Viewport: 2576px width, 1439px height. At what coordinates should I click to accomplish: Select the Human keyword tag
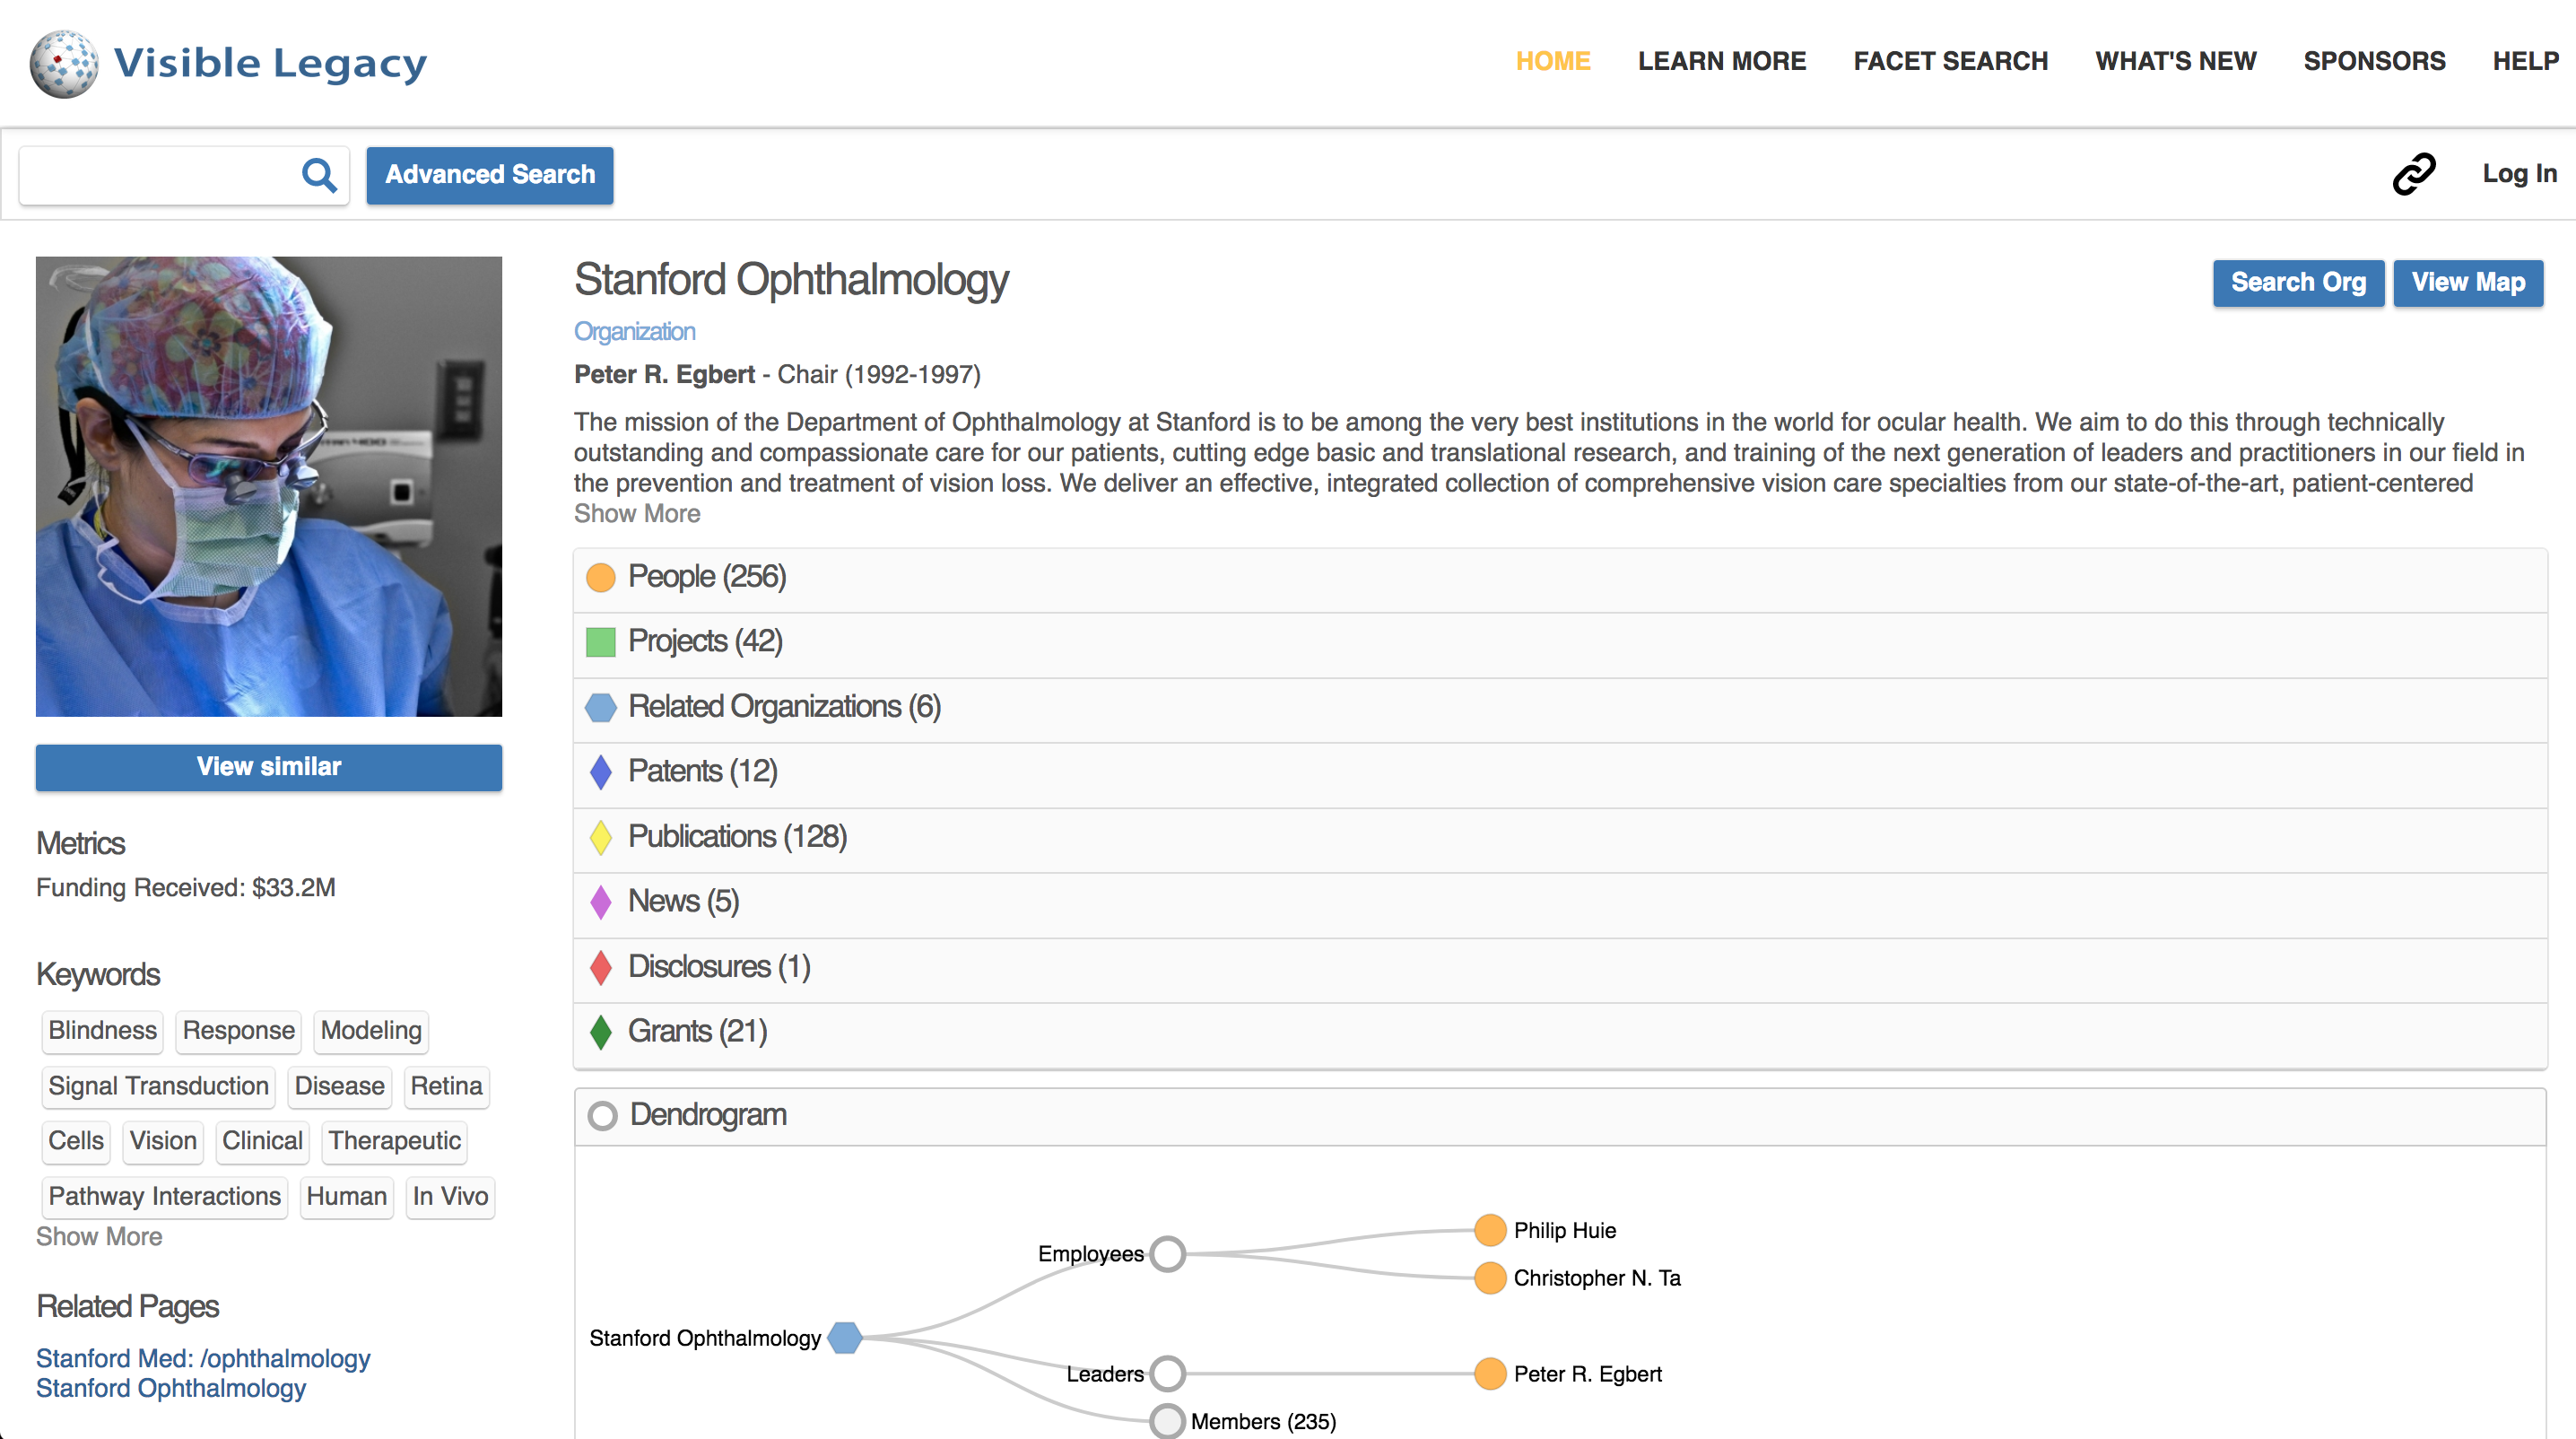pyautogui.click(x=346, y=1197)
